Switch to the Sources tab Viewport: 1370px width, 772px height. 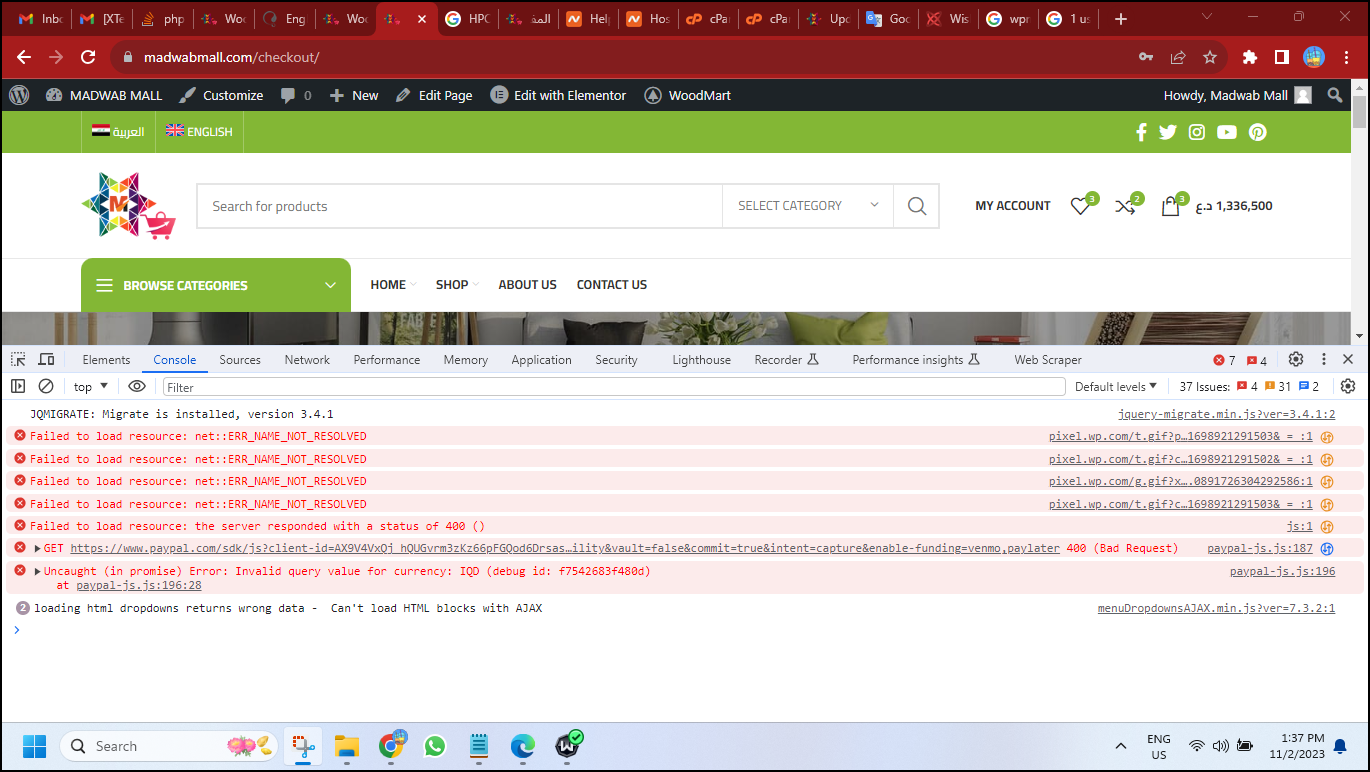240,360
